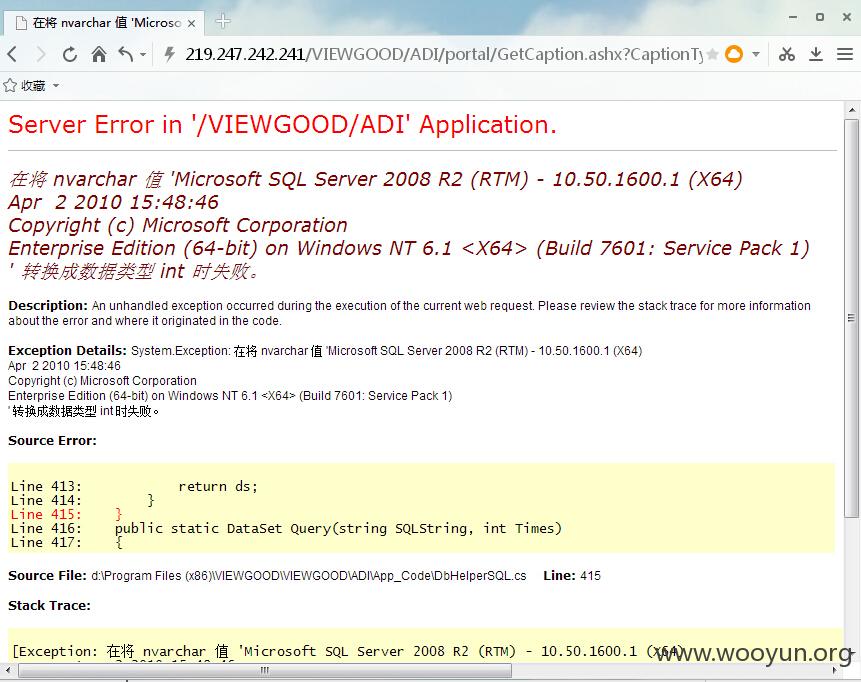Click the scroll up arrow
861x682 pixels.
pos(852,110)
